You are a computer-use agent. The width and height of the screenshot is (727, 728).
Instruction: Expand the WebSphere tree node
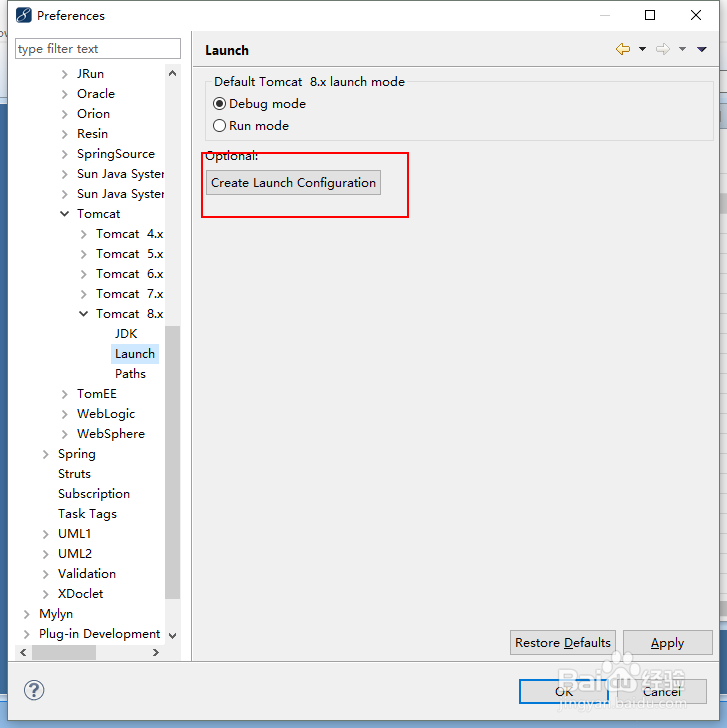[x=65, y=434]
